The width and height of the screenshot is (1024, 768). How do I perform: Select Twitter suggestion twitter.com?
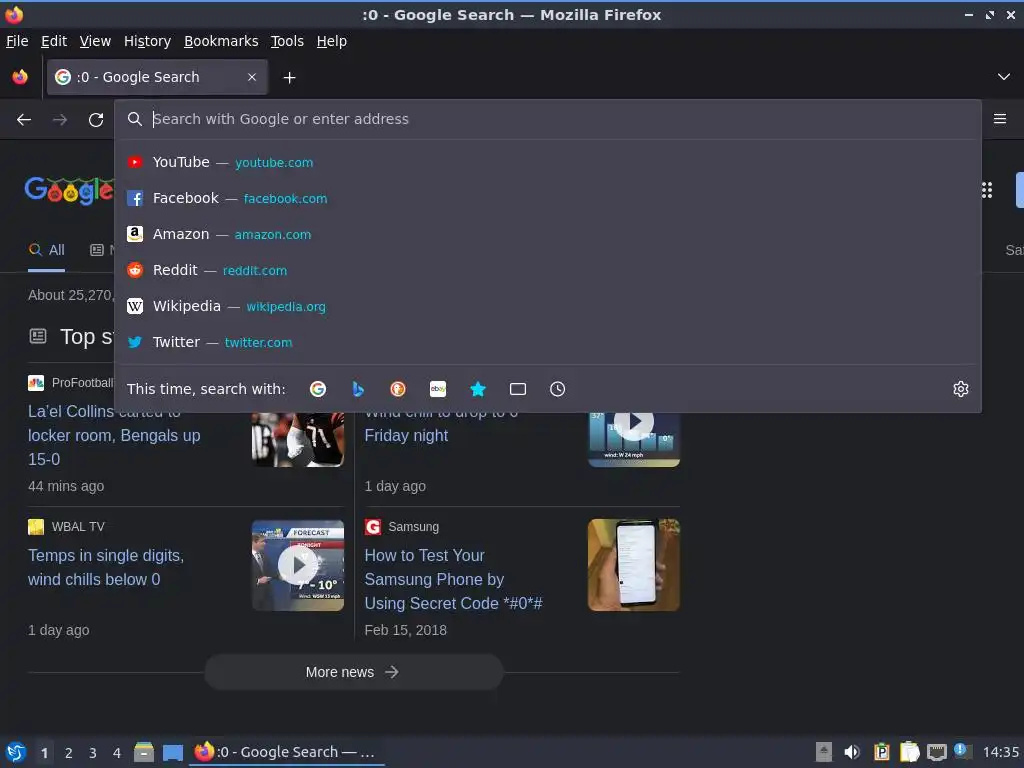[548, 342]
